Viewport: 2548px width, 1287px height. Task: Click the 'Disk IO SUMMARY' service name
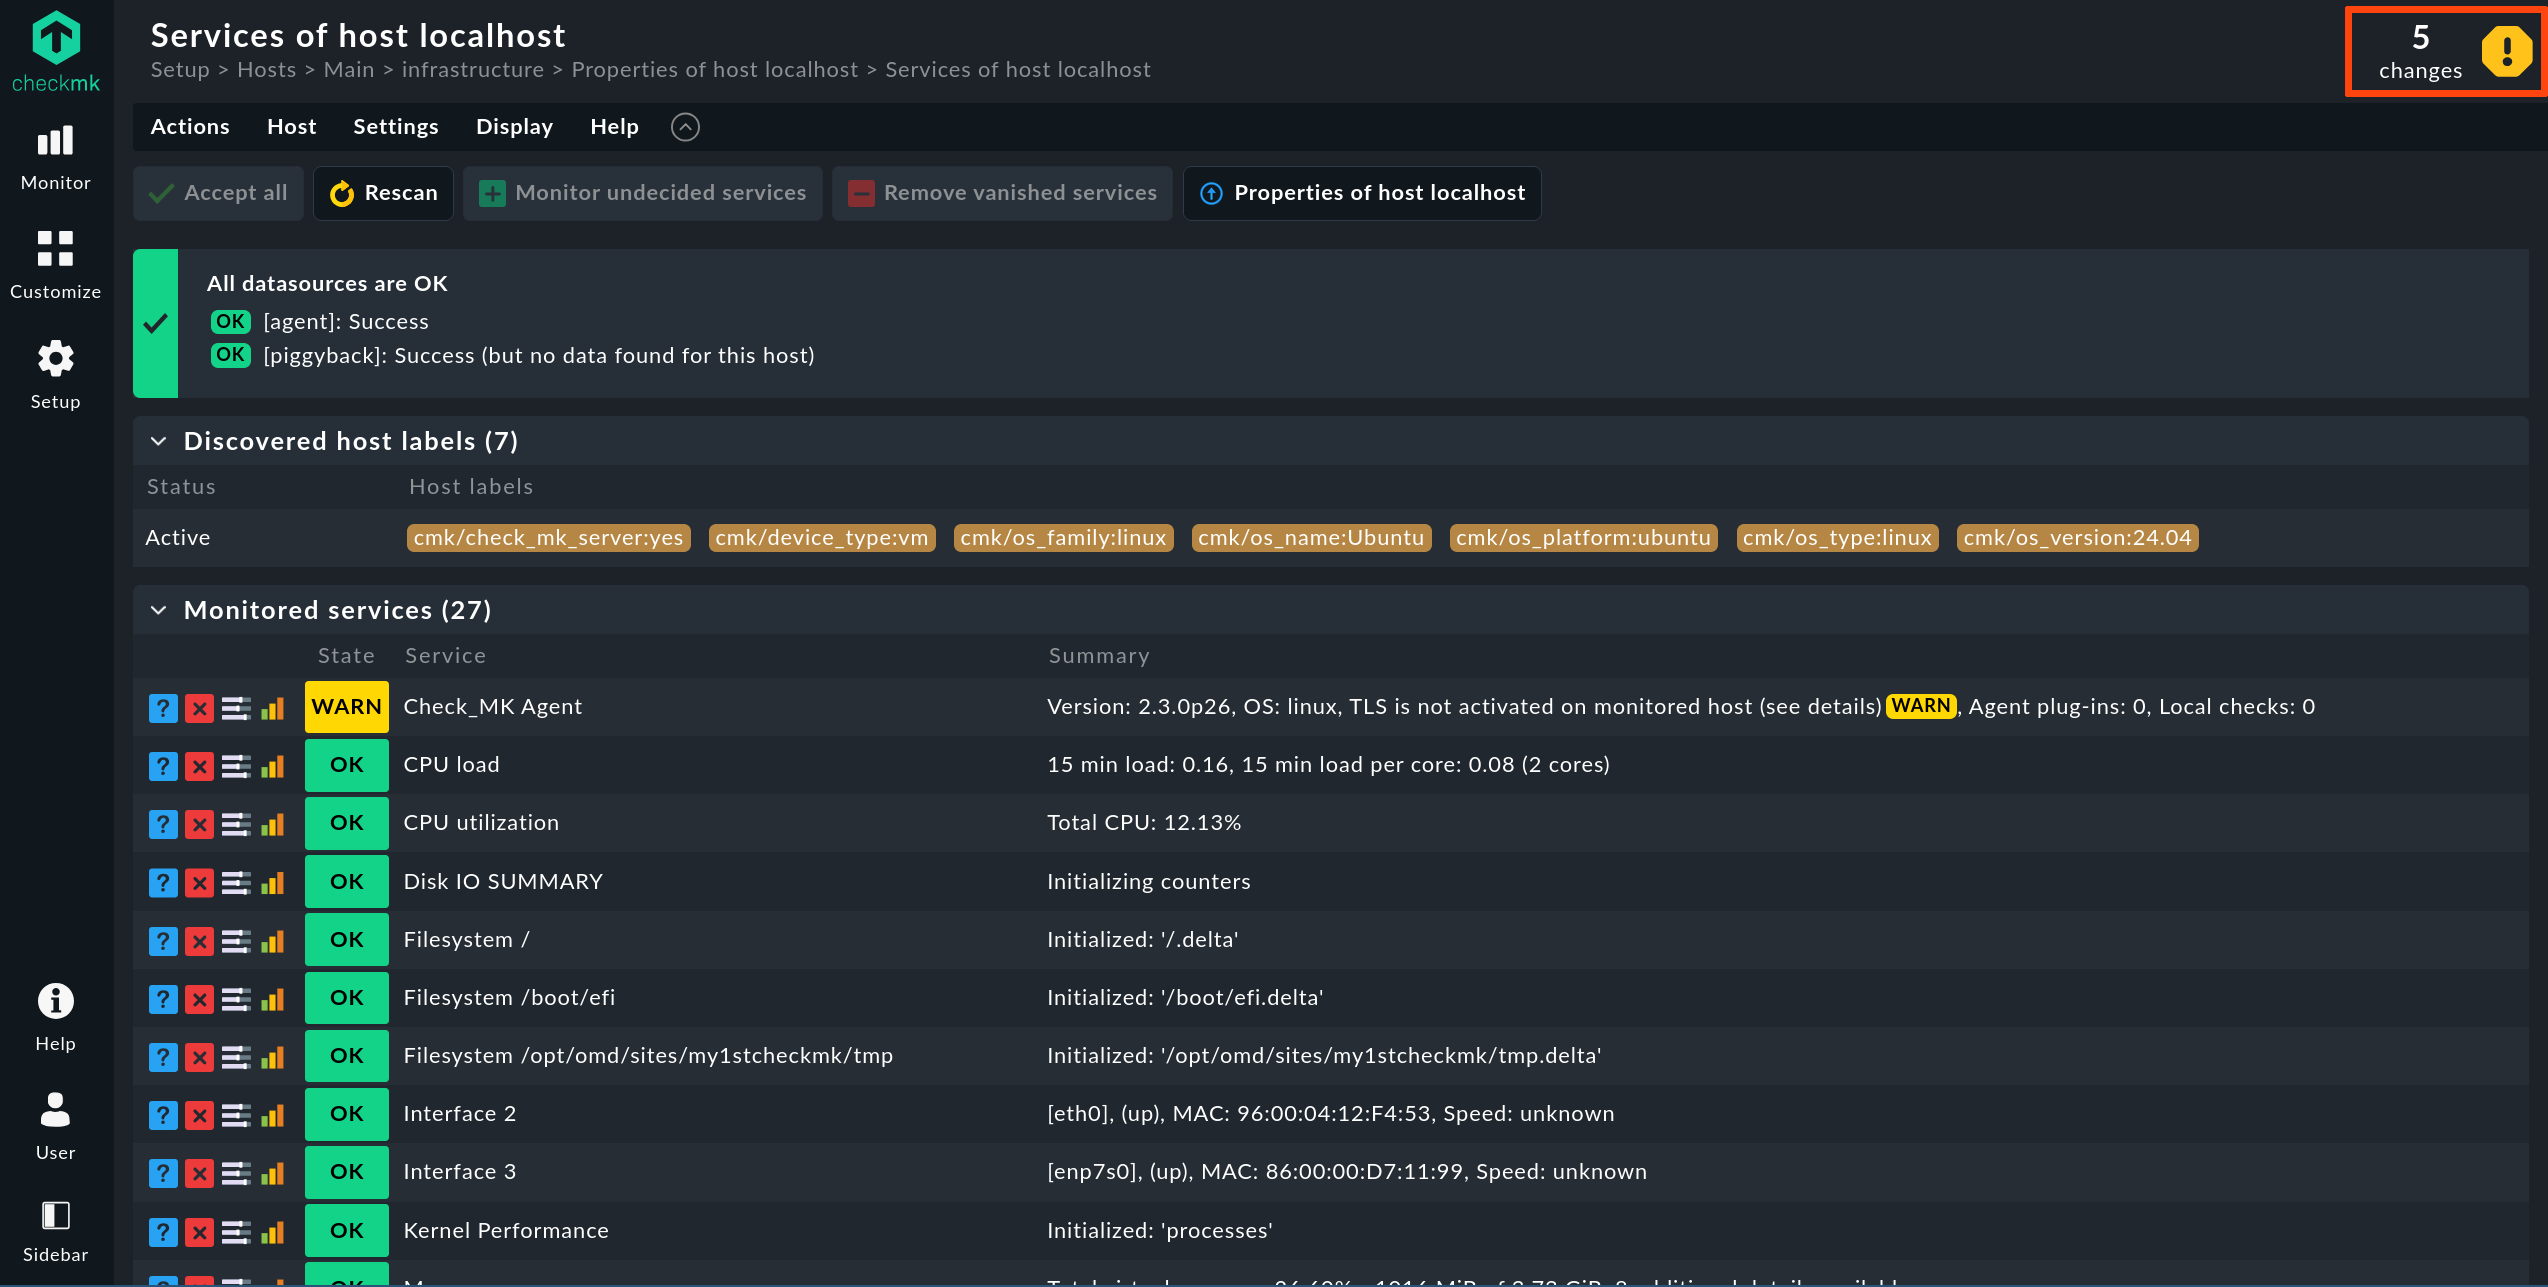pos(503,881)
